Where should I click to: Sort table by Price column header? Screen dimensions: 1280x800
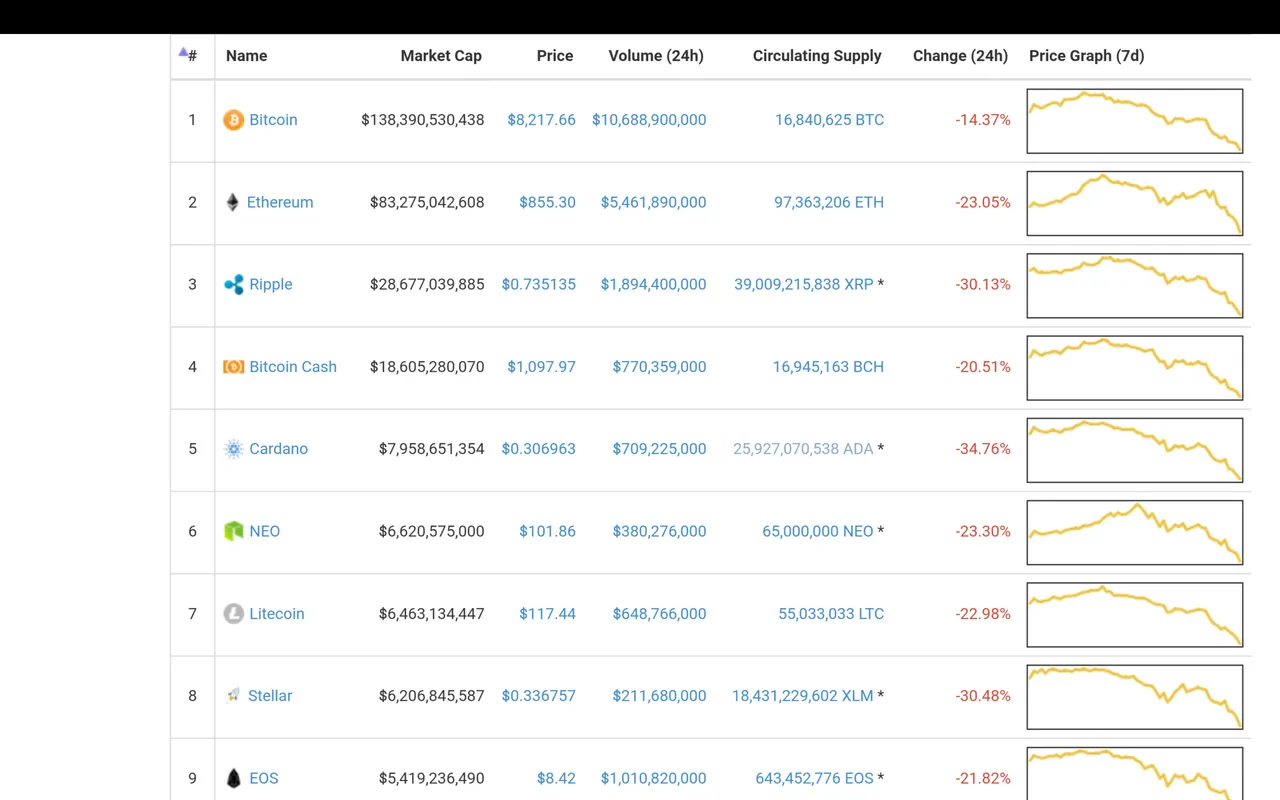pyautogui.click(x=555, y=56)
